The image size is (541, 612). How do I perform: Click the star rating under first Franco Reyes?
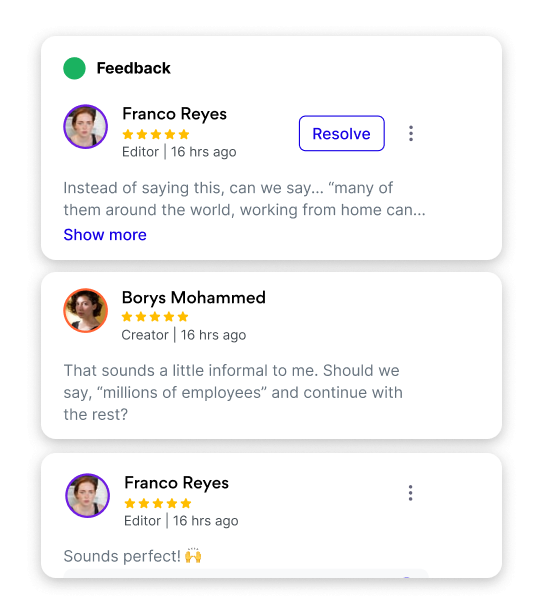point(156,135)
